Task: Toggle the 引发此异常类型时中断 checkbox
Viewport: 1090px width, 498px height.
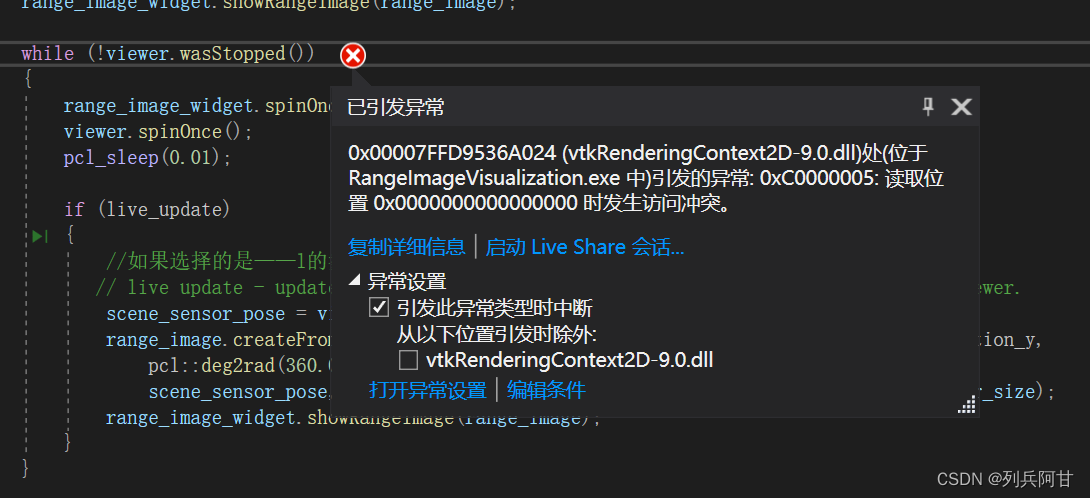Action: [379, 307]
